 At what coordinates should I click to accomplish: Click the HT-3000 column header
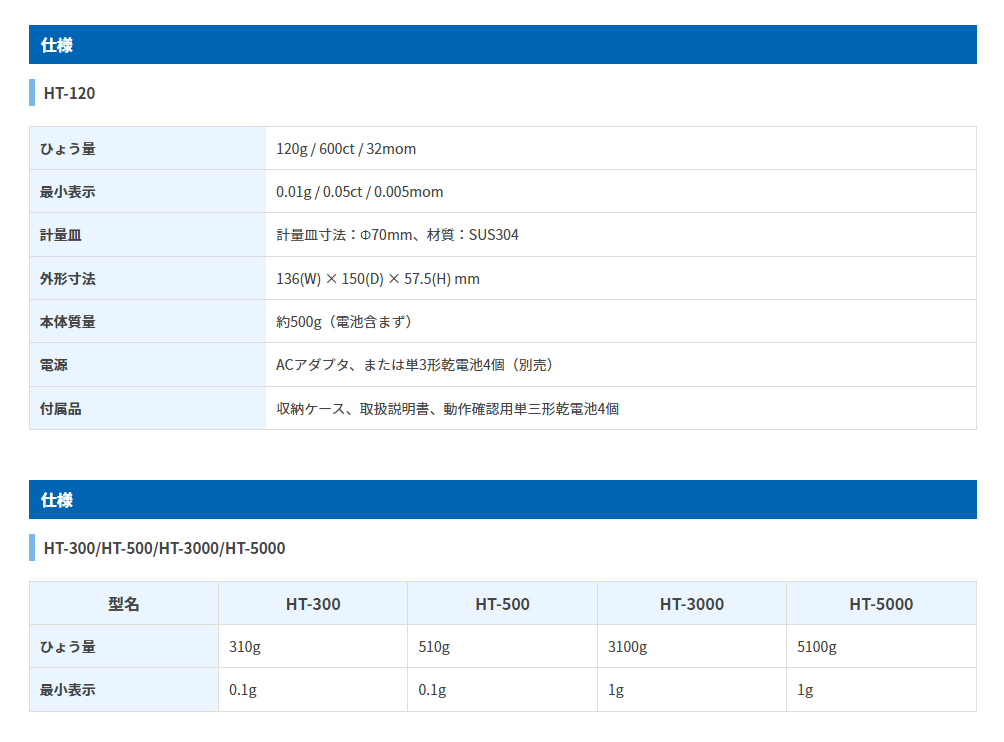691,604
